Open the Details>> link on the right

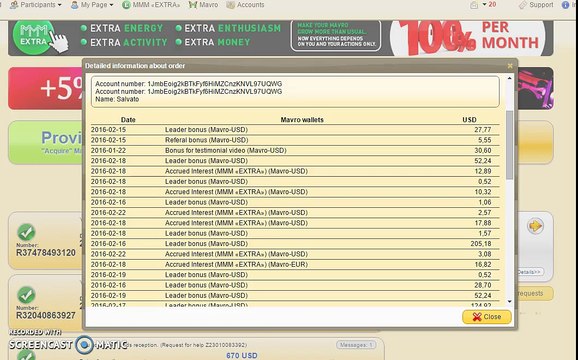(x=529, y=272)
